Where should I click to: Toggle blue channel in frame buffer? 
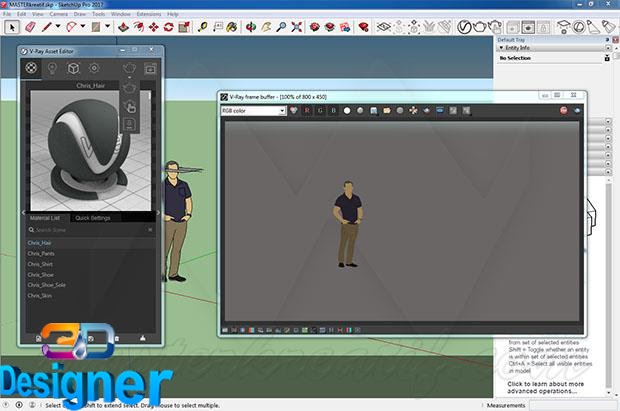(x=333, y=111)
